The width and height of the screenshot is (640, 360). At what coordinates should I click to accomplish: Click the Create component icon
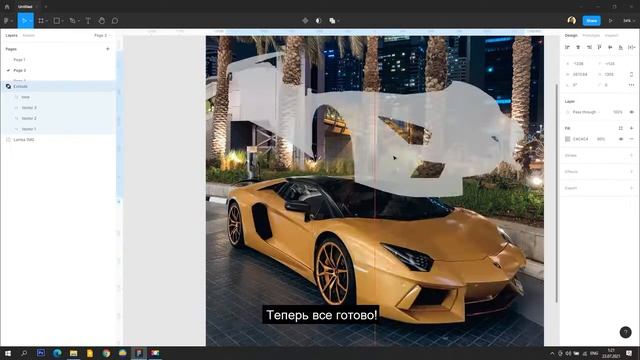tap(305, 20)
